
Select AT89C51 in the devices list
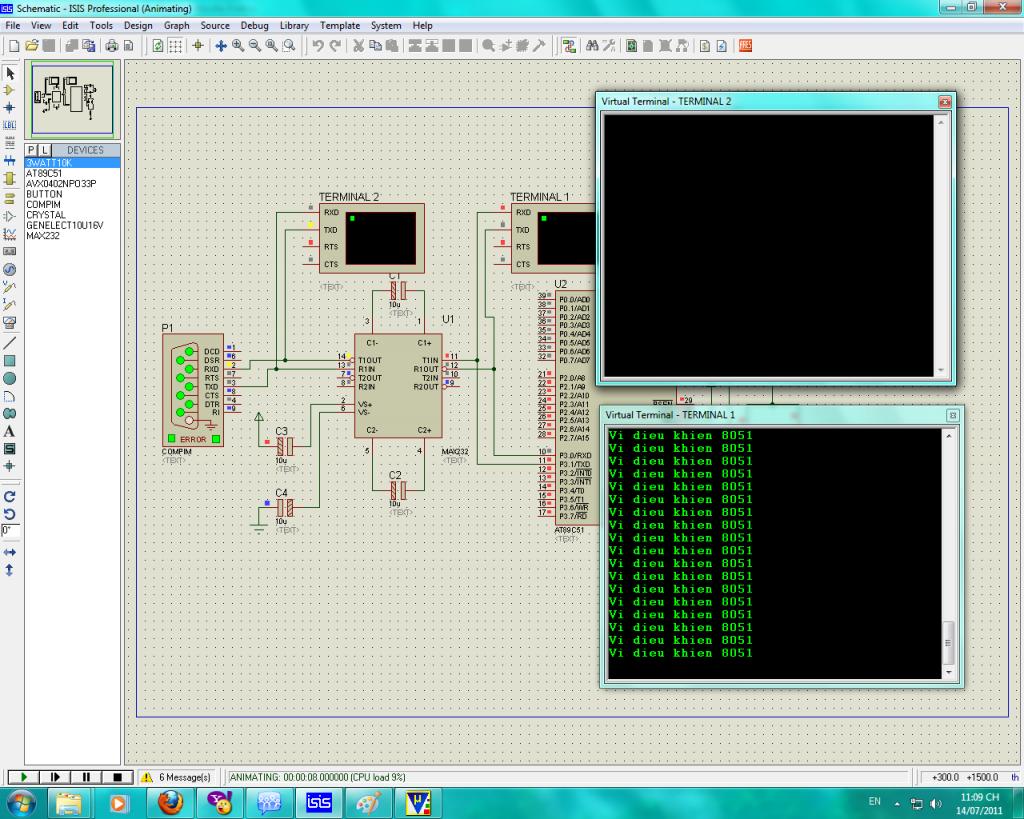click(x=44, y=173)
